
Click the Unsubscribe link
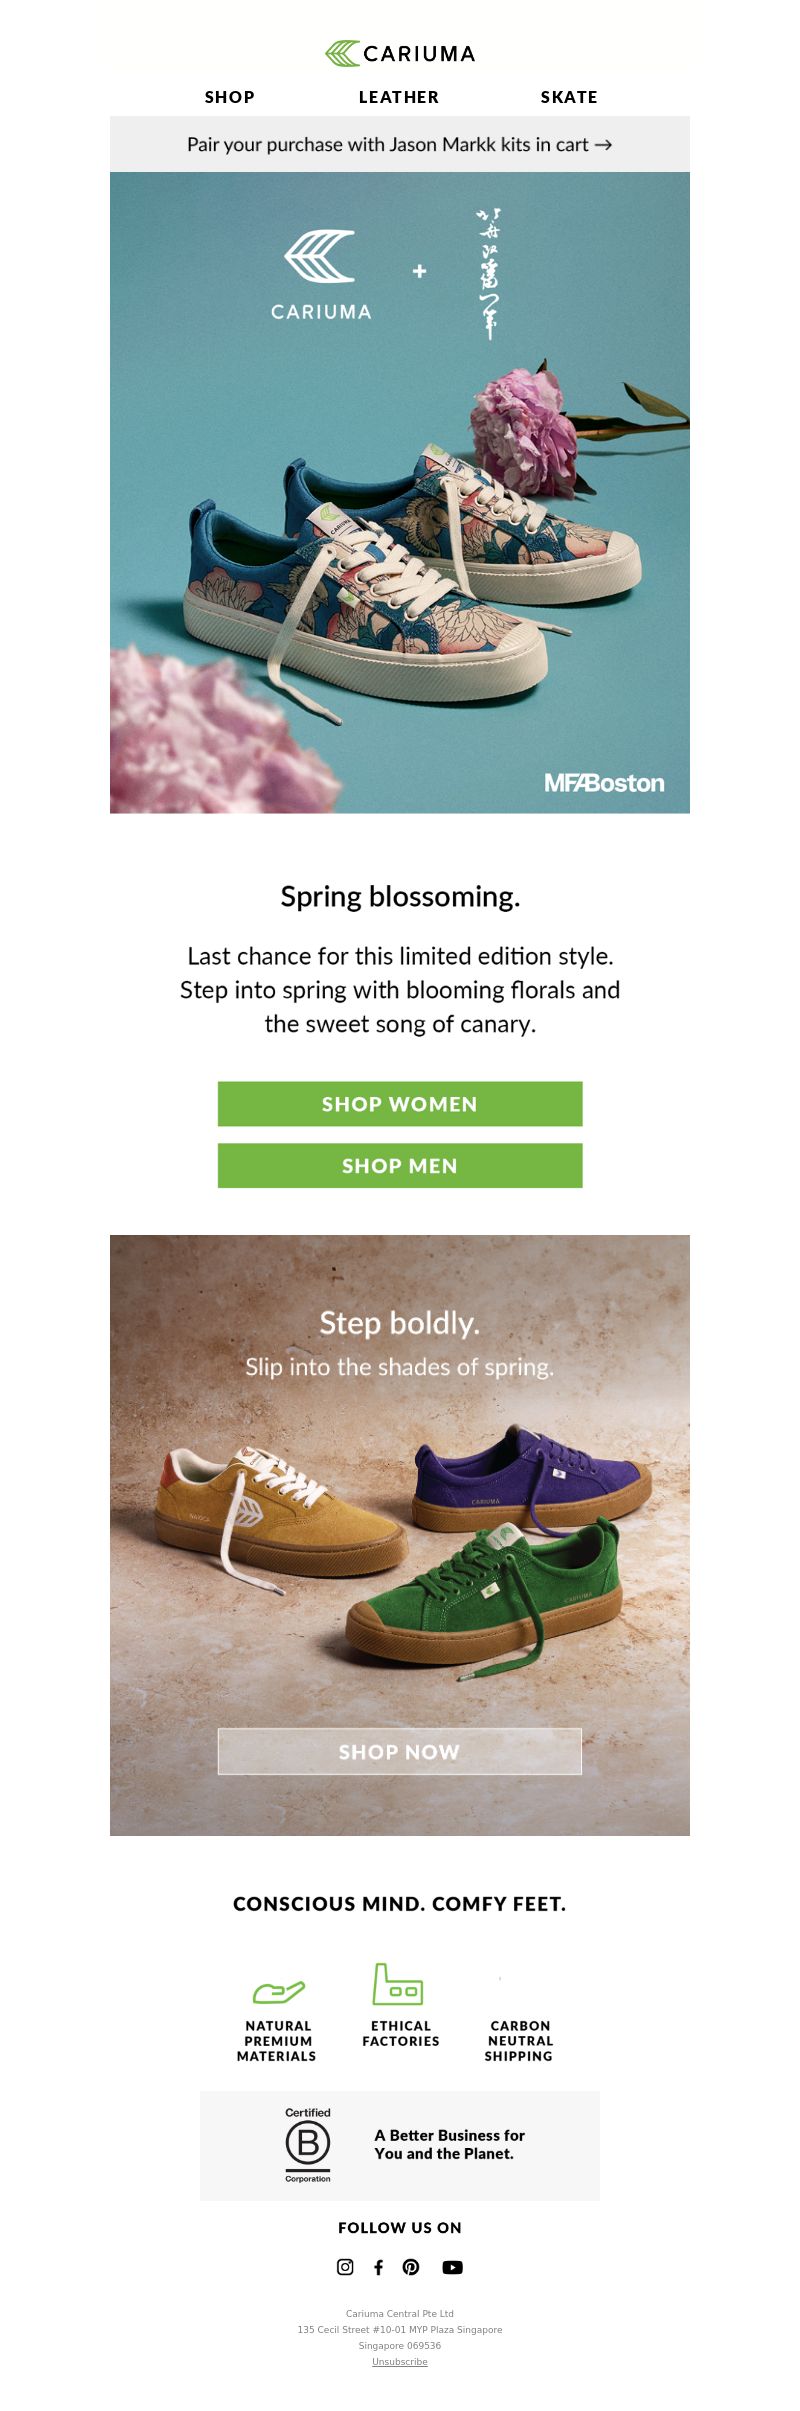(400, 2362)
